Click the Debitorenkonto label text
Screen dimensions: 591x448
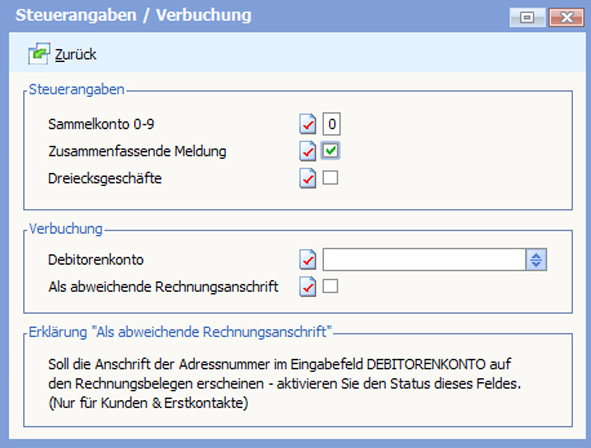(96, 260)
